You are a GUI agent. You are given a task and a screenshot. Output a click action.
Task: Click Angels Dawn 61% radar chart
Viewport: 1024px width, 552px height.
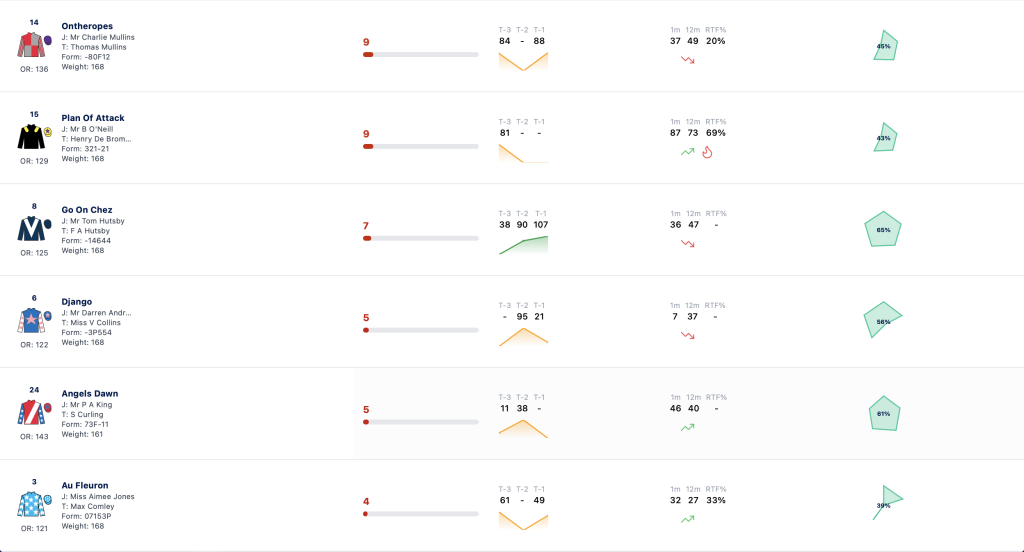point(884,413)
